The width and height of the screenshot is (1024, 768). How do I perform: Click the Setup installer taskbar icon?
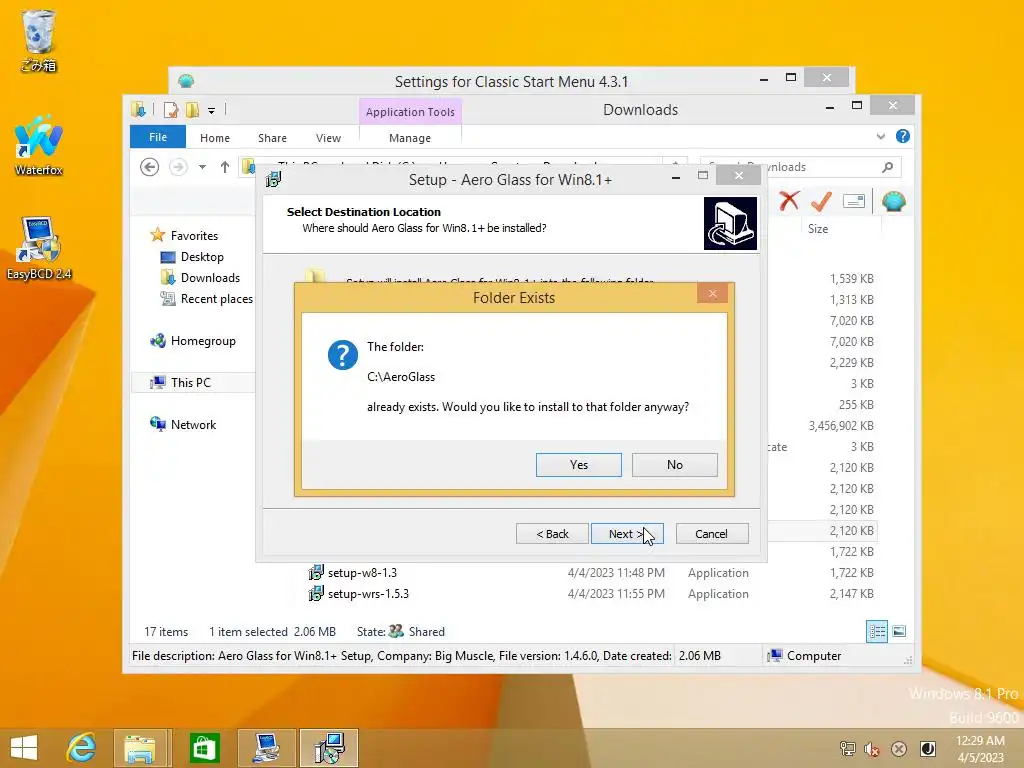pos(329,748)
